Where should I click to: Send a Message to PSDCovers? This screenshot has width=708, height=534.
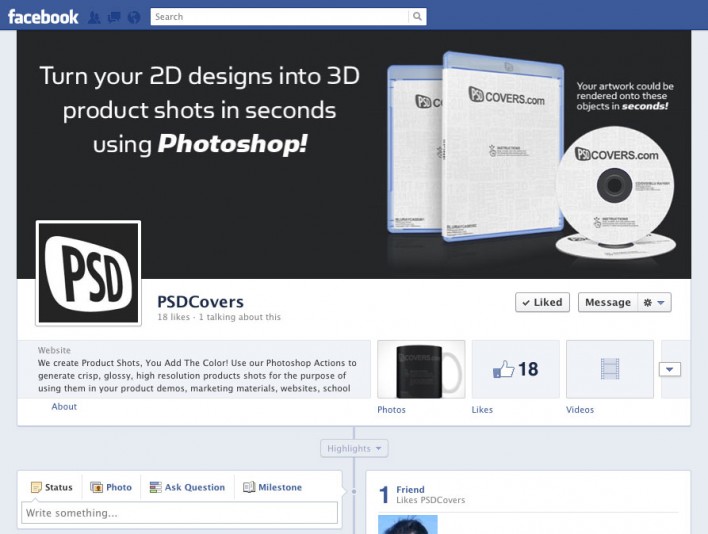click(608, 302)
